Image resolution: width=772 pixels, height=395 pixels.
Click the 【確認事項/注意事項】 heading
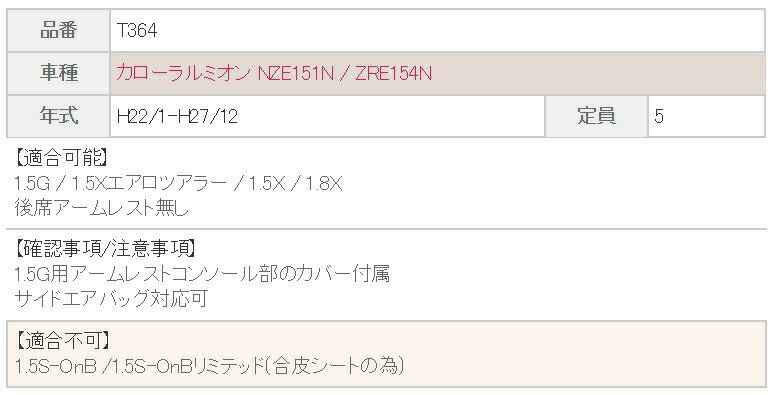click(x=105, y=249)
